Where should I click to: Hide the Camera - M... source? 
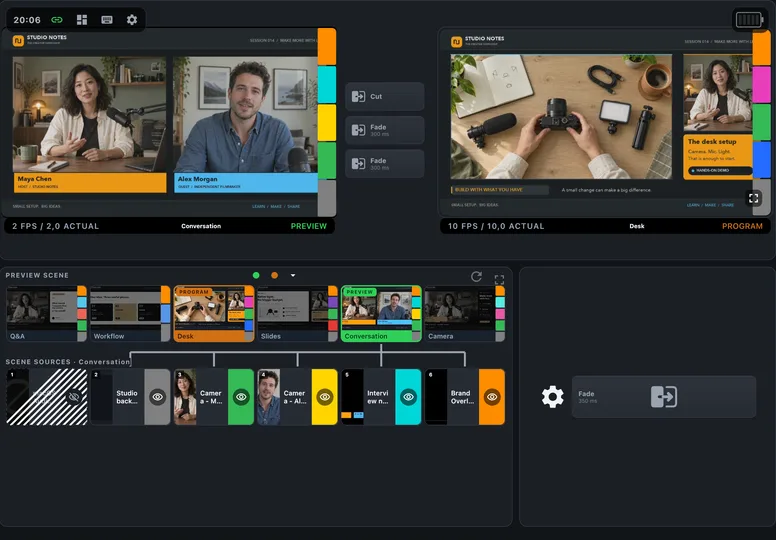241,397
